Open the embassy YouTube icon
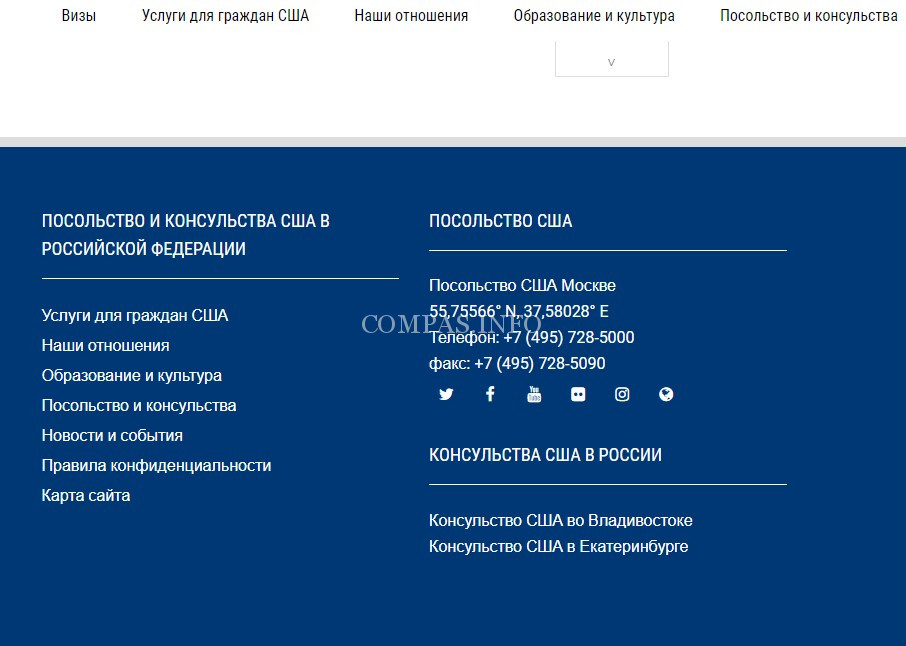The height and width of the screenshot is (646, 906). pos(534,394)
